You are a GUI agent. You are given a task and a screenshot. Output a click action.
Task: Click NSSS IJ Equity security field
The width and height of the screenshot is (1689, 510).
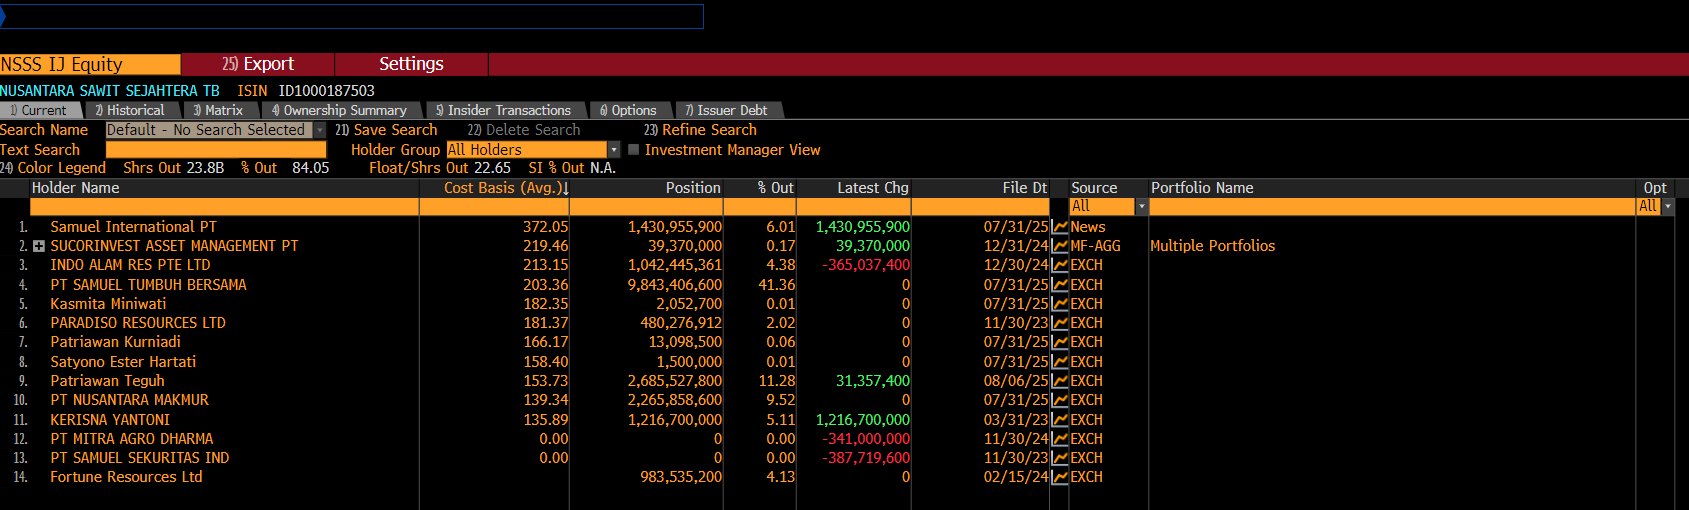(x=90, y=64)
